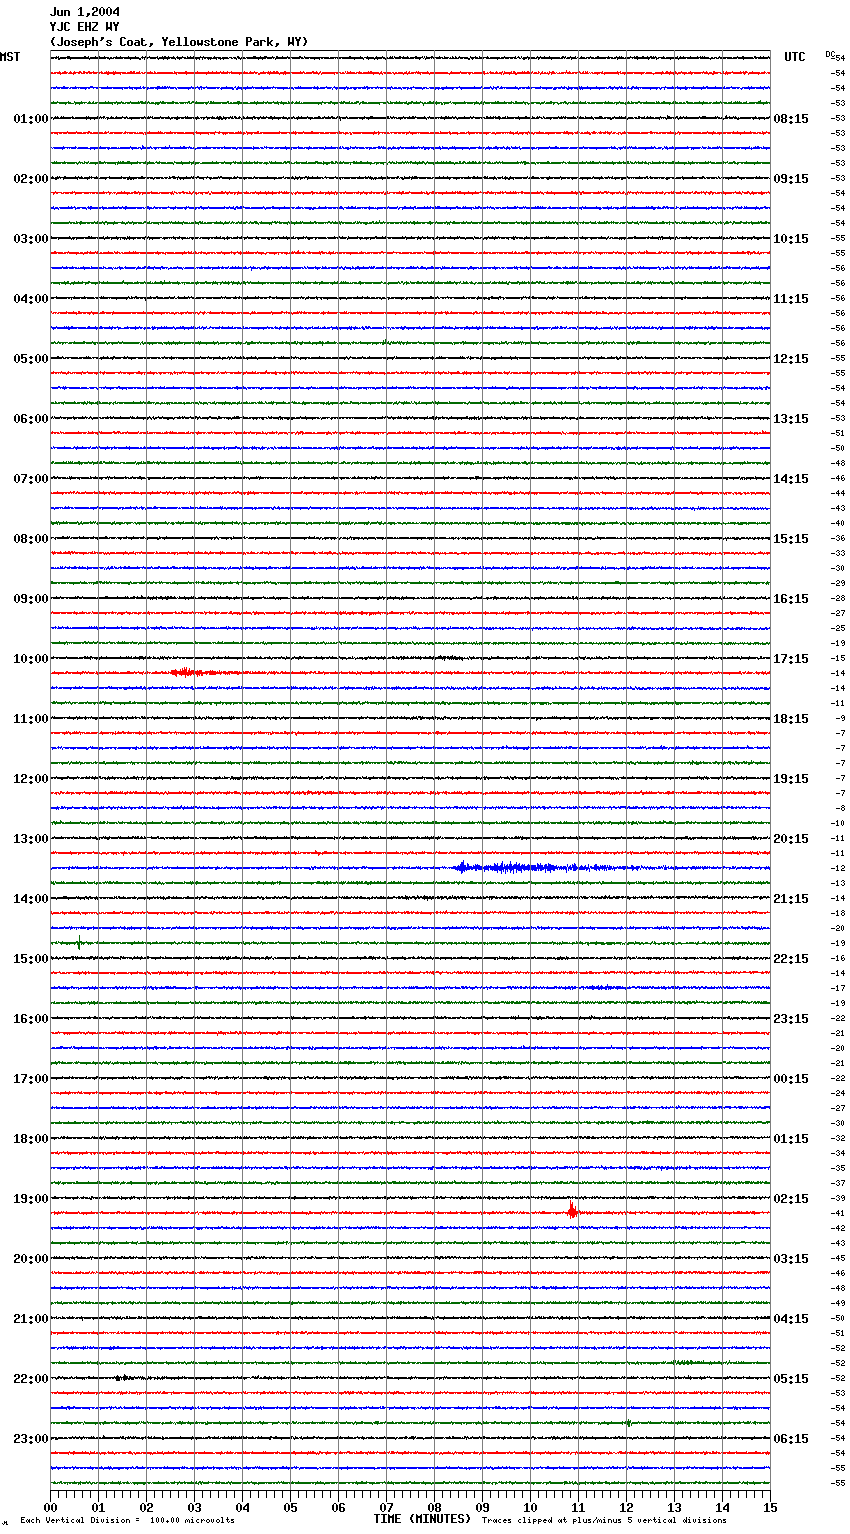Select the "Each Vertical Division = 100.00 microvolts" note
Image resolution: width=850 pixels, height=1534 pixels.
[x=127, y=1521]
